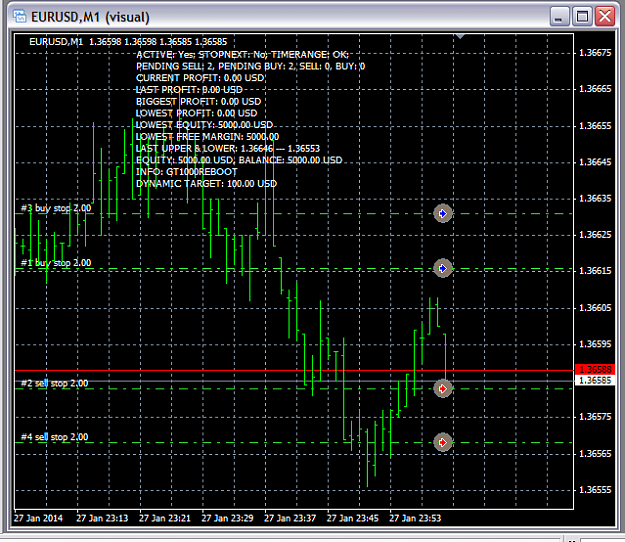The height and width of the screenshot is (542, 625).
Task: Close the EURUSD,M1 chart window
Action: pyautogui.click(x=605, y=17)
